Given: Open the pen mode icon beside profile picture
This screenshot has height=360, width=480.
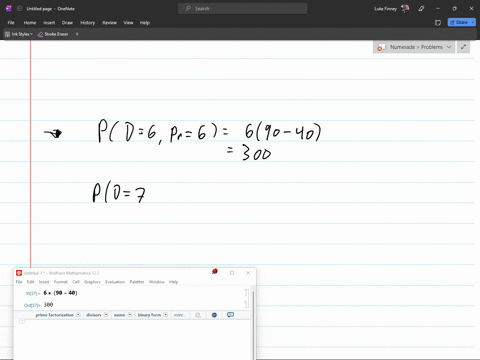Looking at the screenshot, I should tap(421, 8).
